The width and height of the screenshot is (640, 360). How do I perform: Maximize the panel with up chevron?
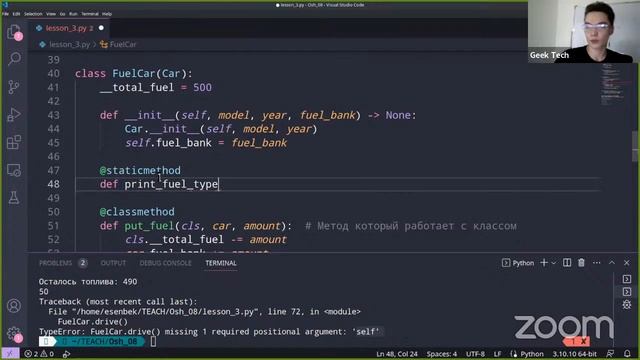tap(612, 263)
